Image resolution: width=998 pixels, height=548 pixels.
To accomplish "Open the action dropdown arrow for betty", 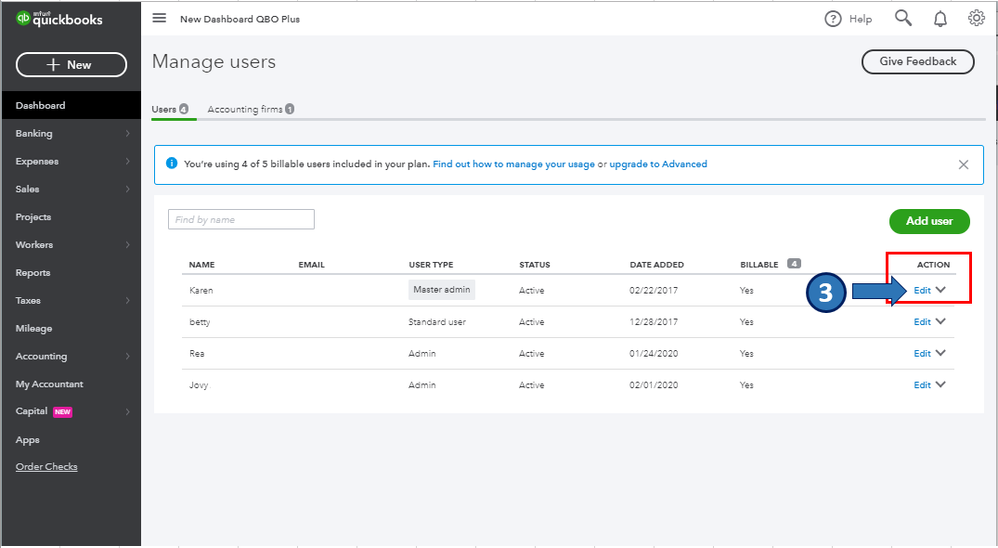I will [x=941, y=322].
